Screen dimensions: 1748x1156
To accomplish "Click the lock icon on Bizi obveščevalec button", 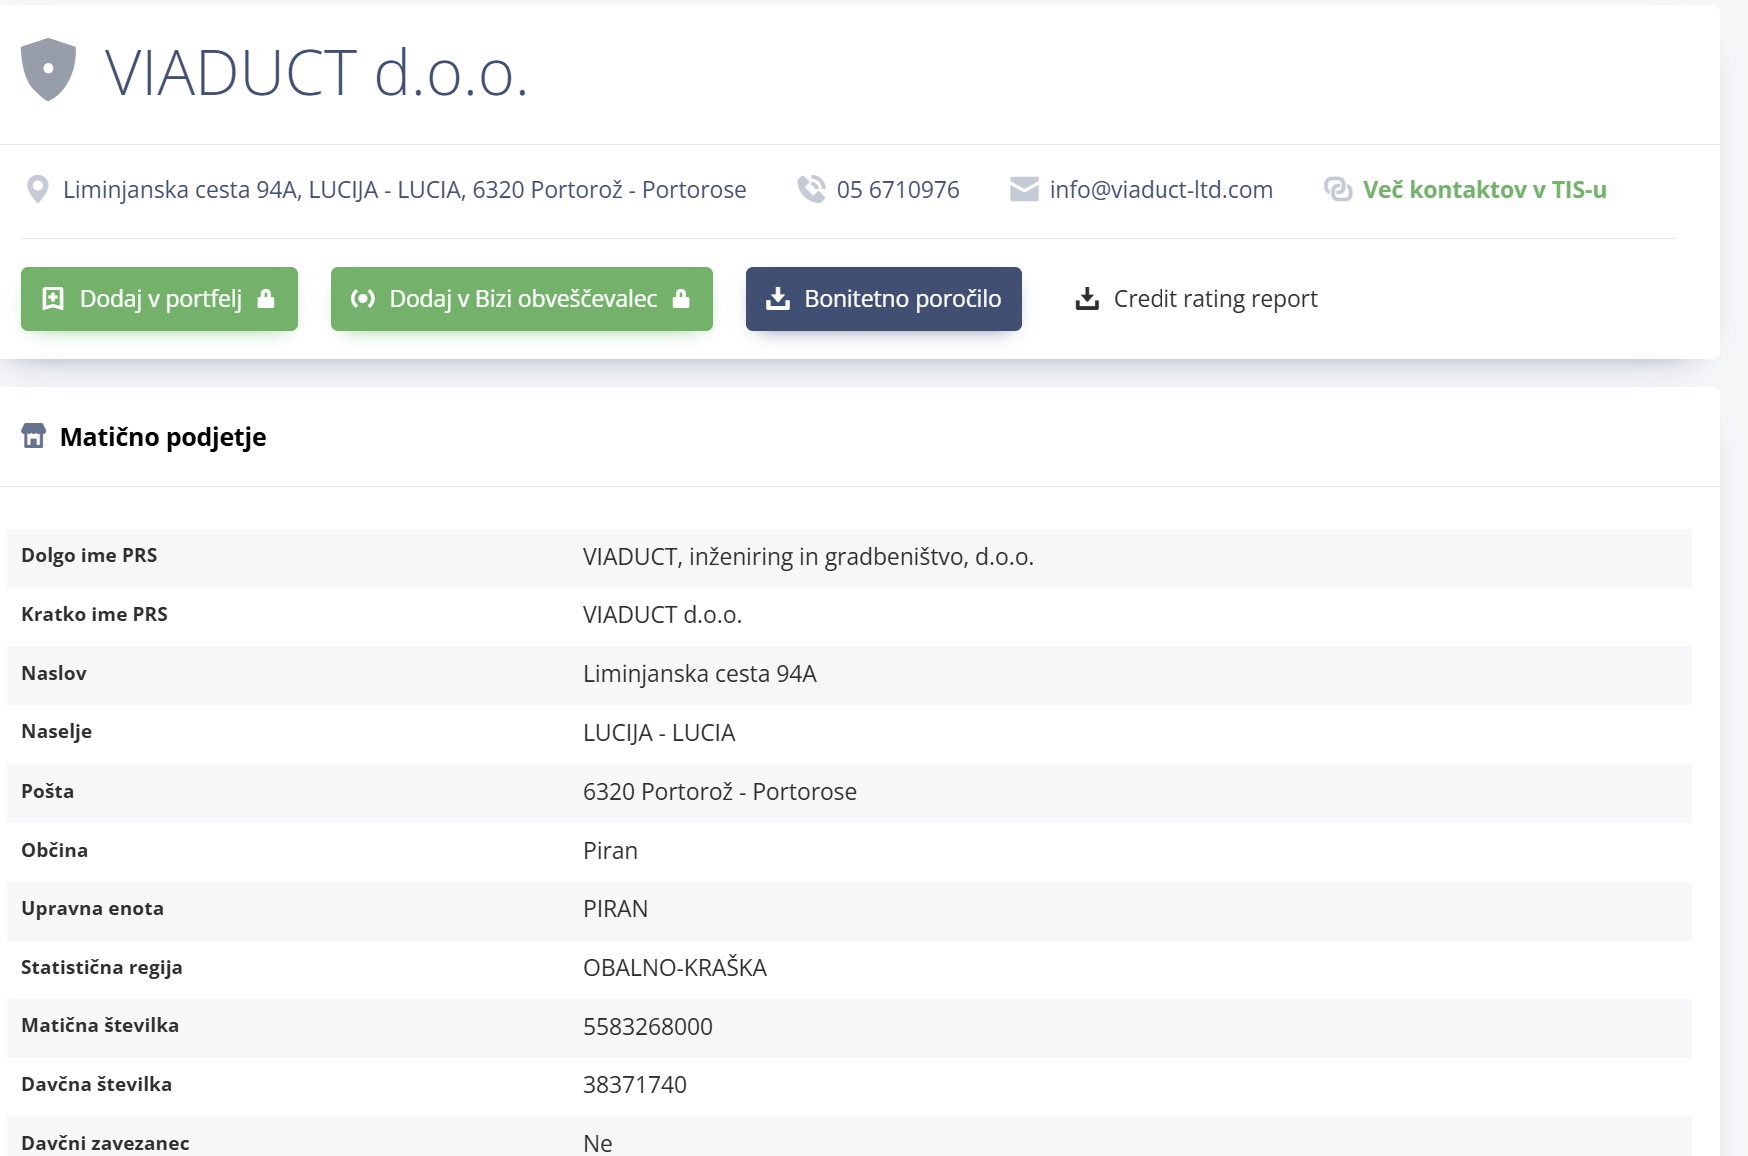I will tap(681, 299).
